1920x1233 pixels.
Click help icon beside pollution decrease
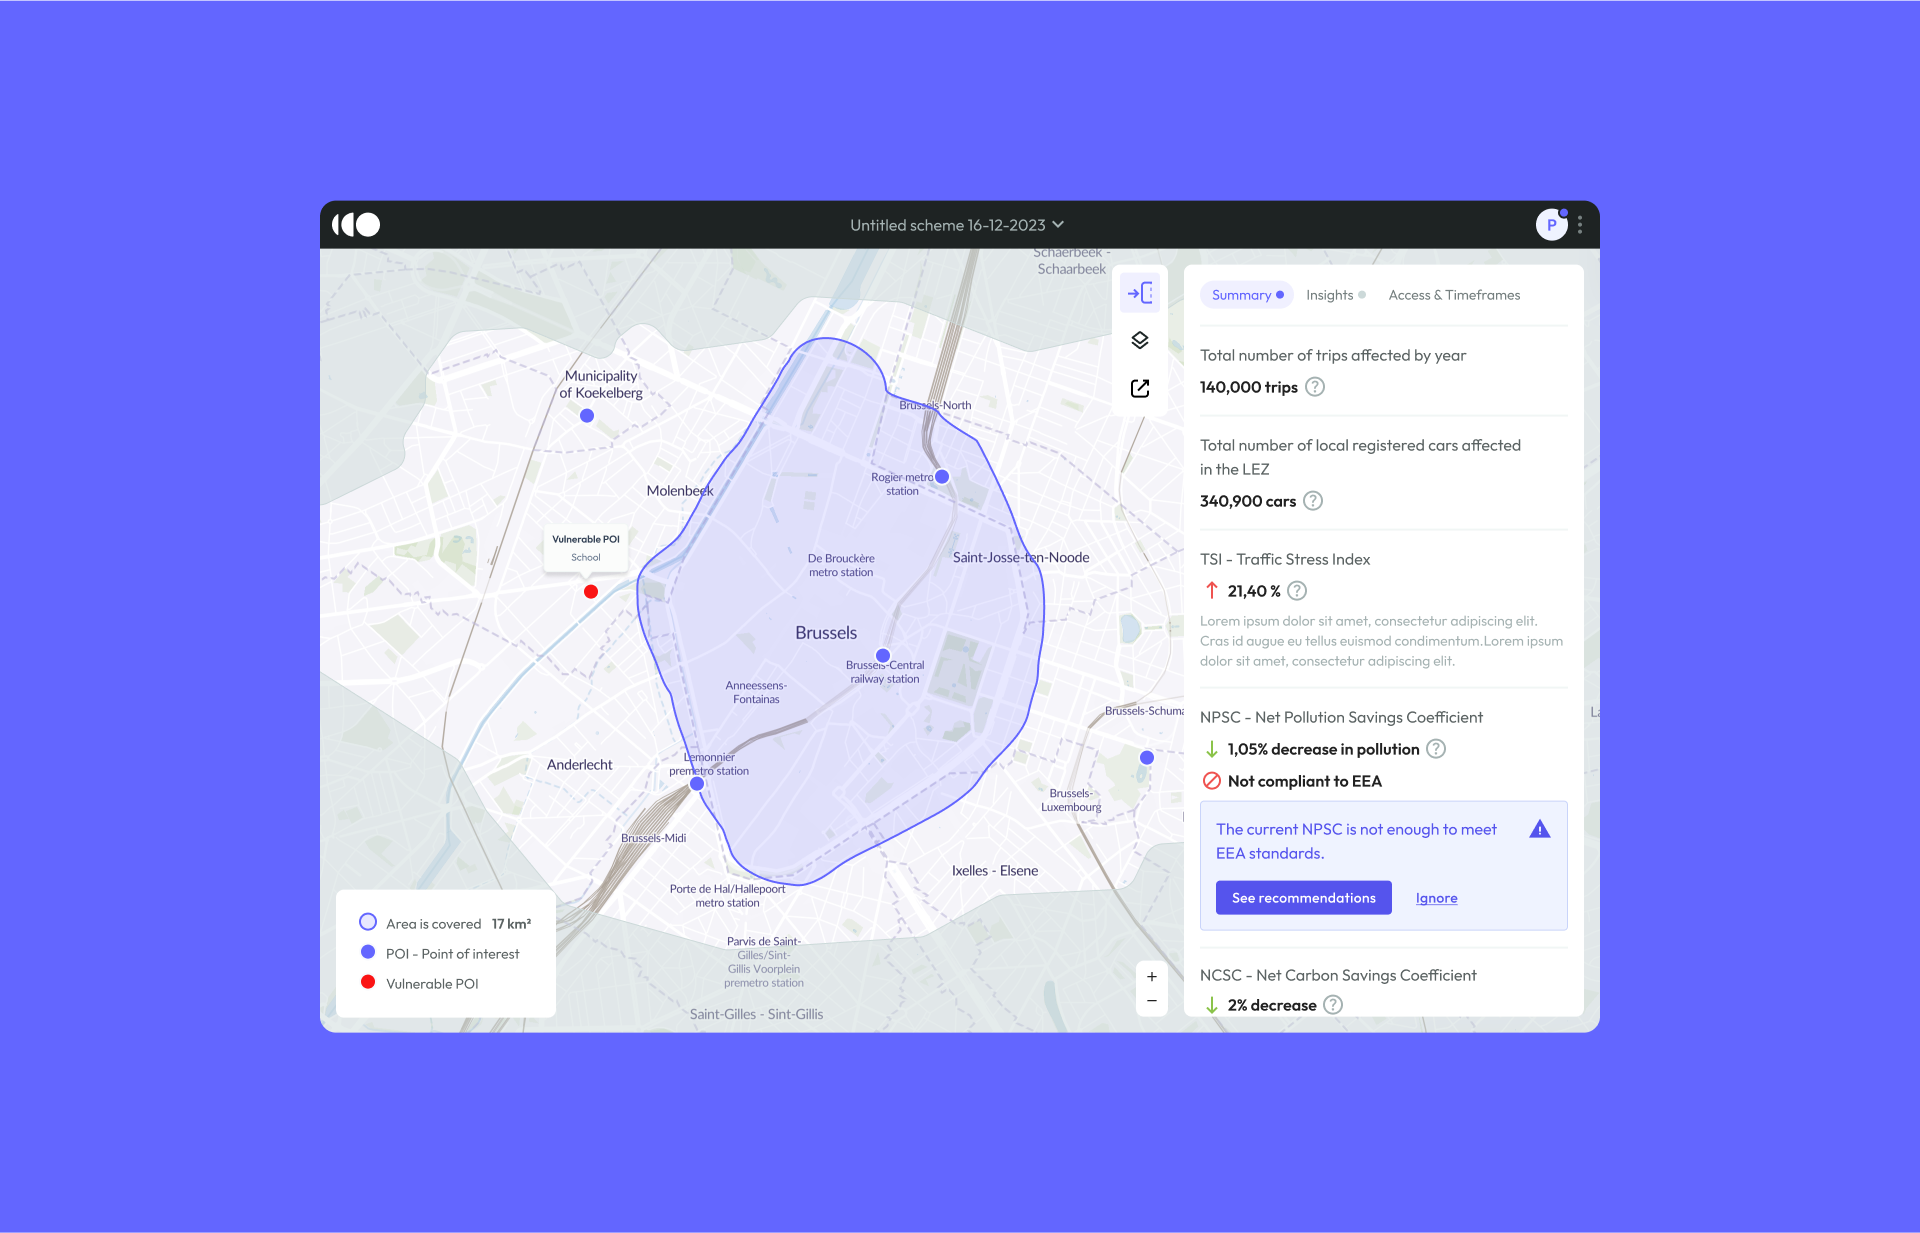click(x=1435, y=749)
